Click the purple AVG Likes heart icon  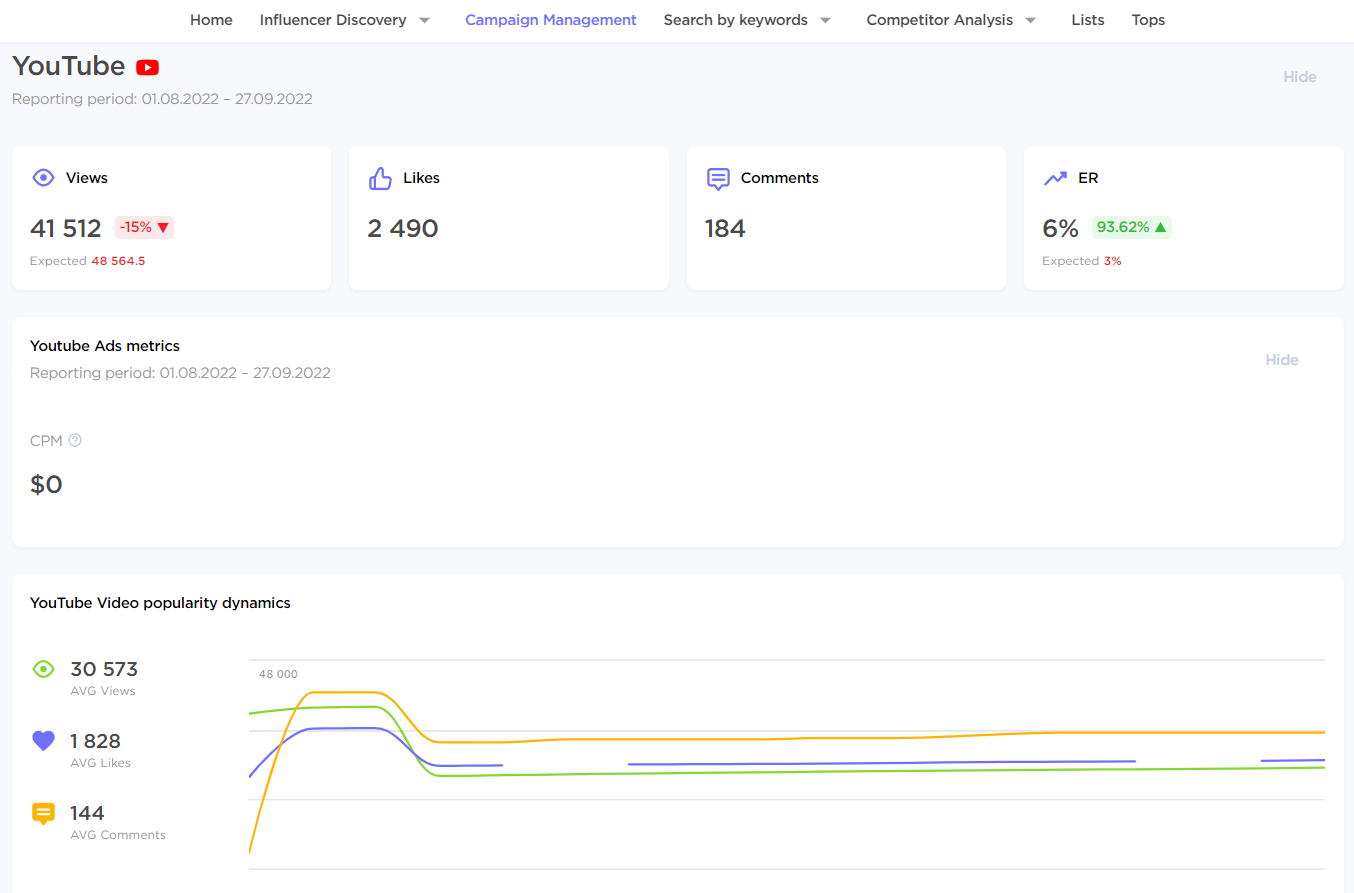pyautogui.click(x=43, y=741)
